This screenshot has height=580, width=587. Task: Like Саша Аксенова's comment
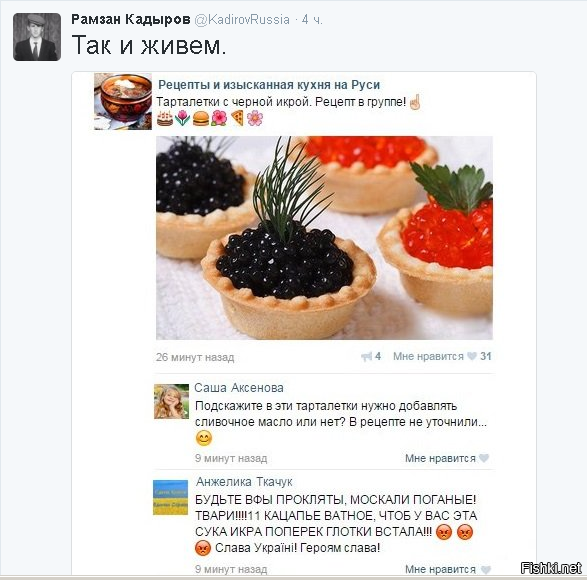pyautogui.click(x=447, y=458)
